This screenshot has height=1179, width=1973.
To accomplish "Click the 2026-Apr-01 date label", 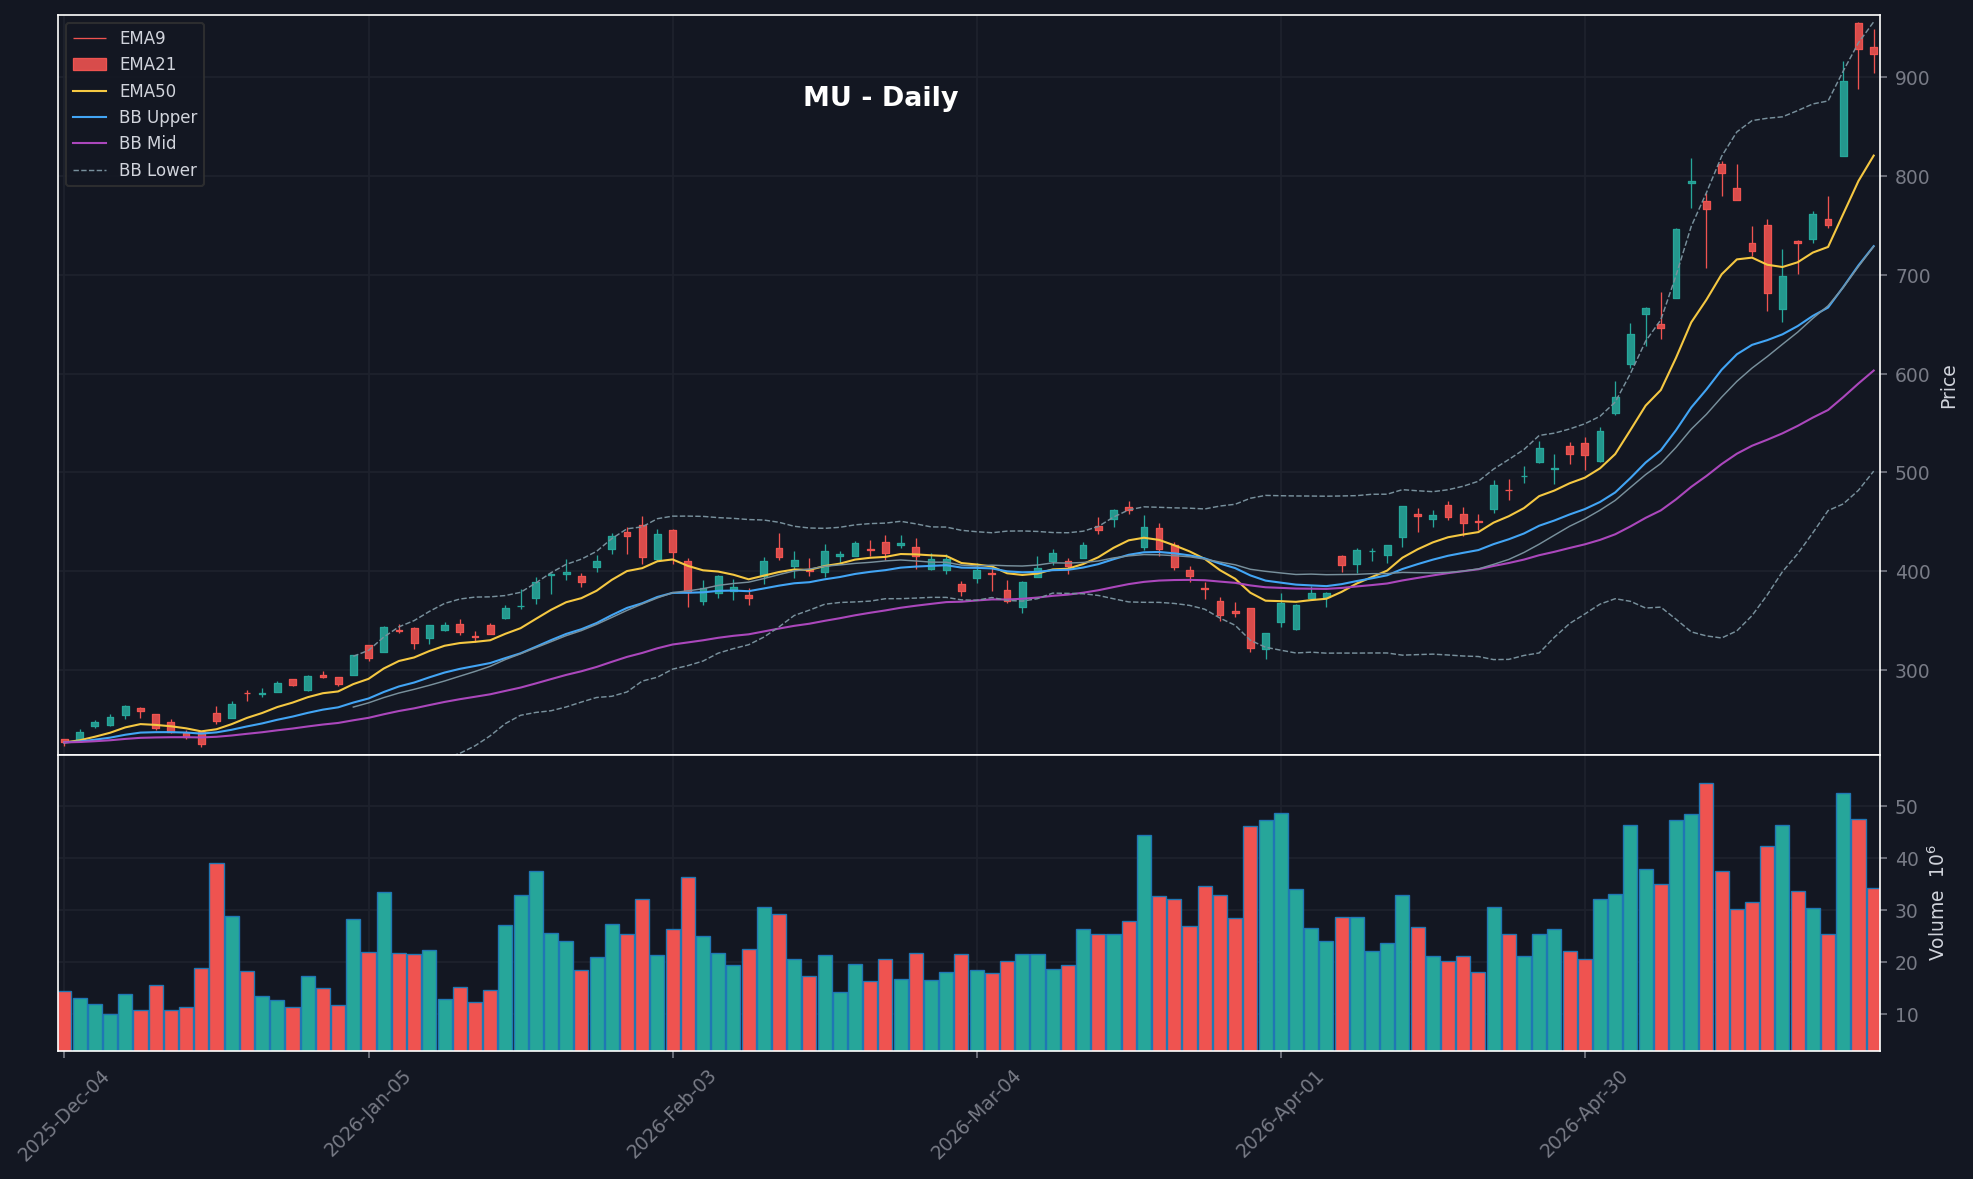I will tap(1280, 1114).
